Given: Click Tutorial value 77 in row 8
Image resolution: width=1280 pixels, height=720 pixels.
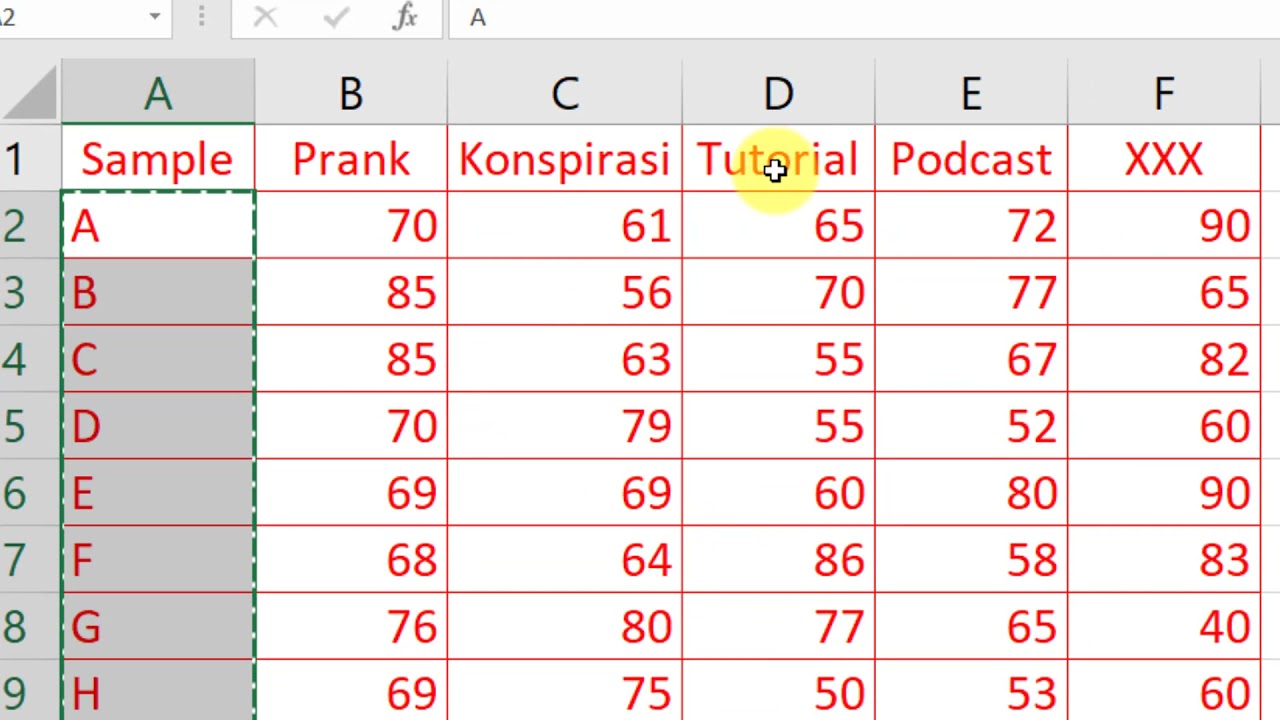Looking at the screenshot, I should coord(779,626).
